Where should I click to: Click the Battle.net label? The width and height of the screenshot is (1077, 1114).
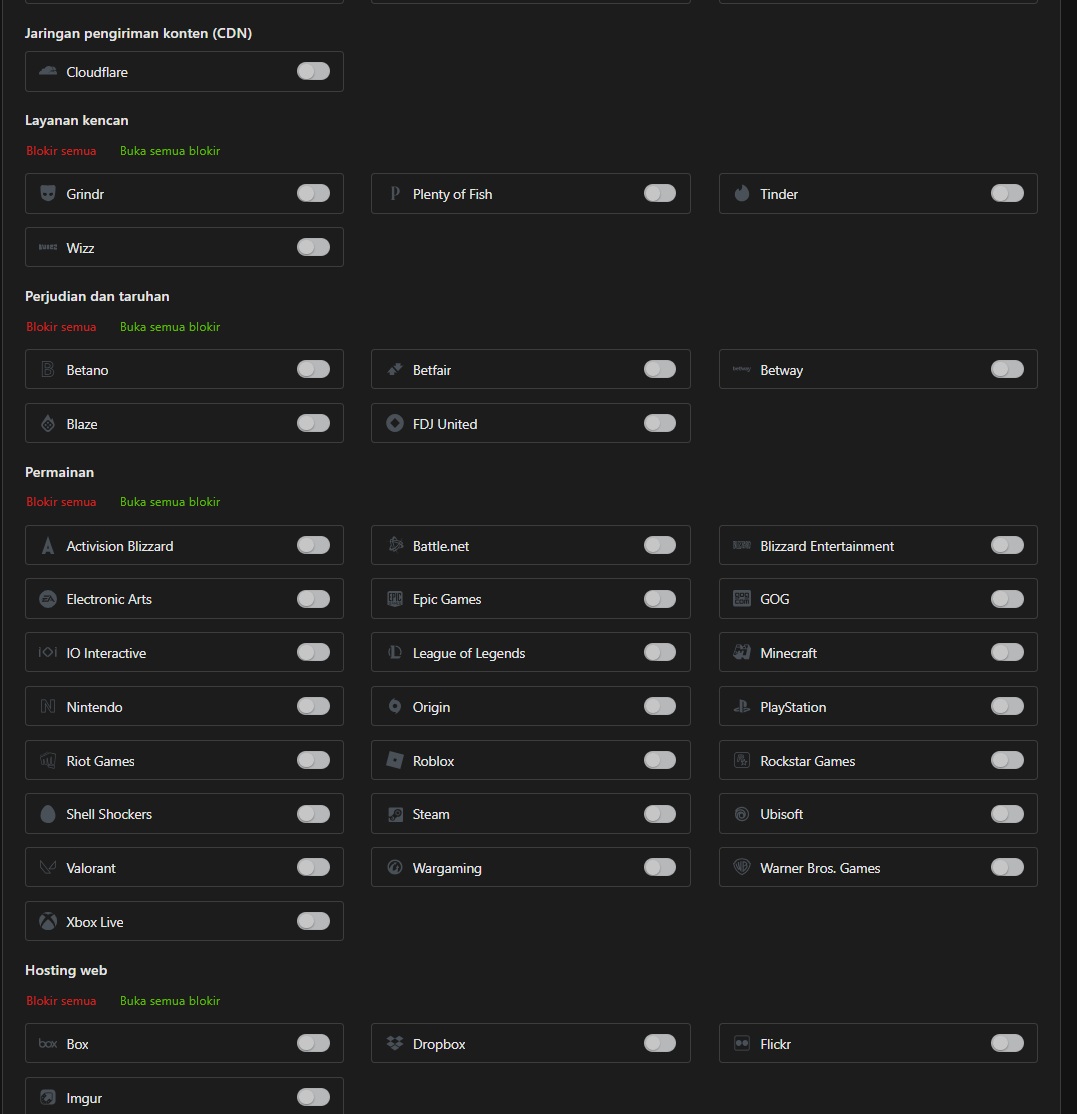coord(440,546)
